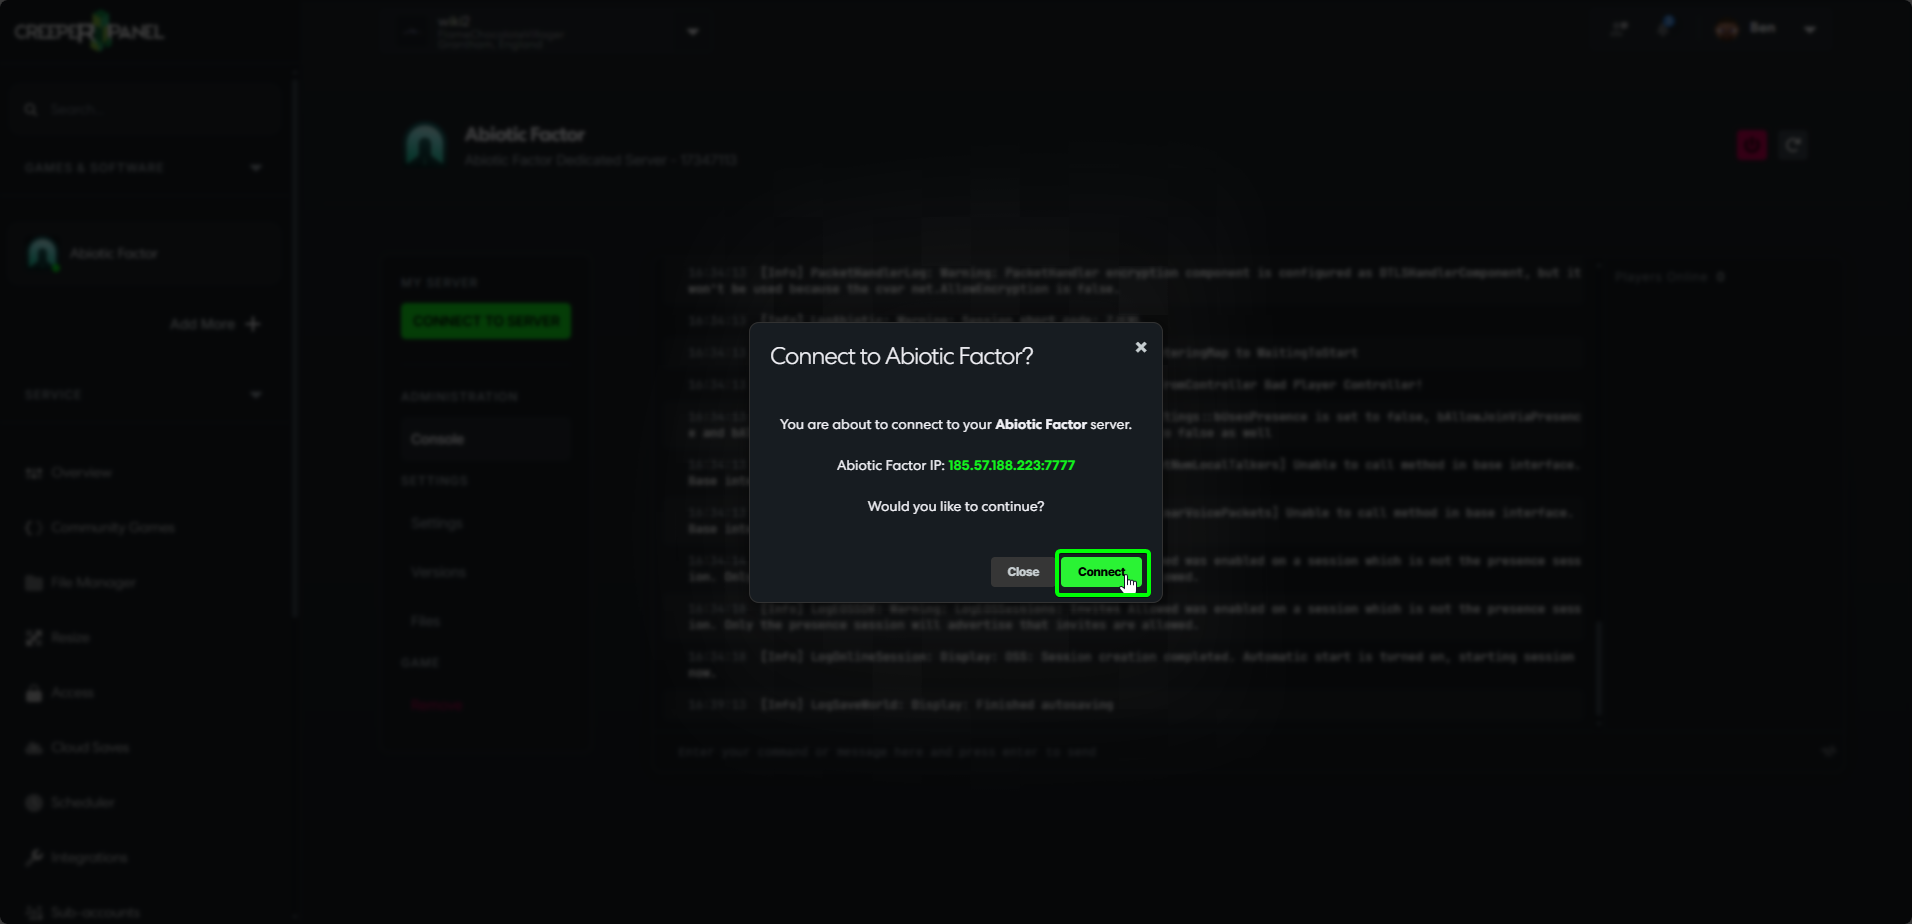This screenshot has height=924, width=1912.
Task: Open Settings under the Settings heading
Action: 437,523
